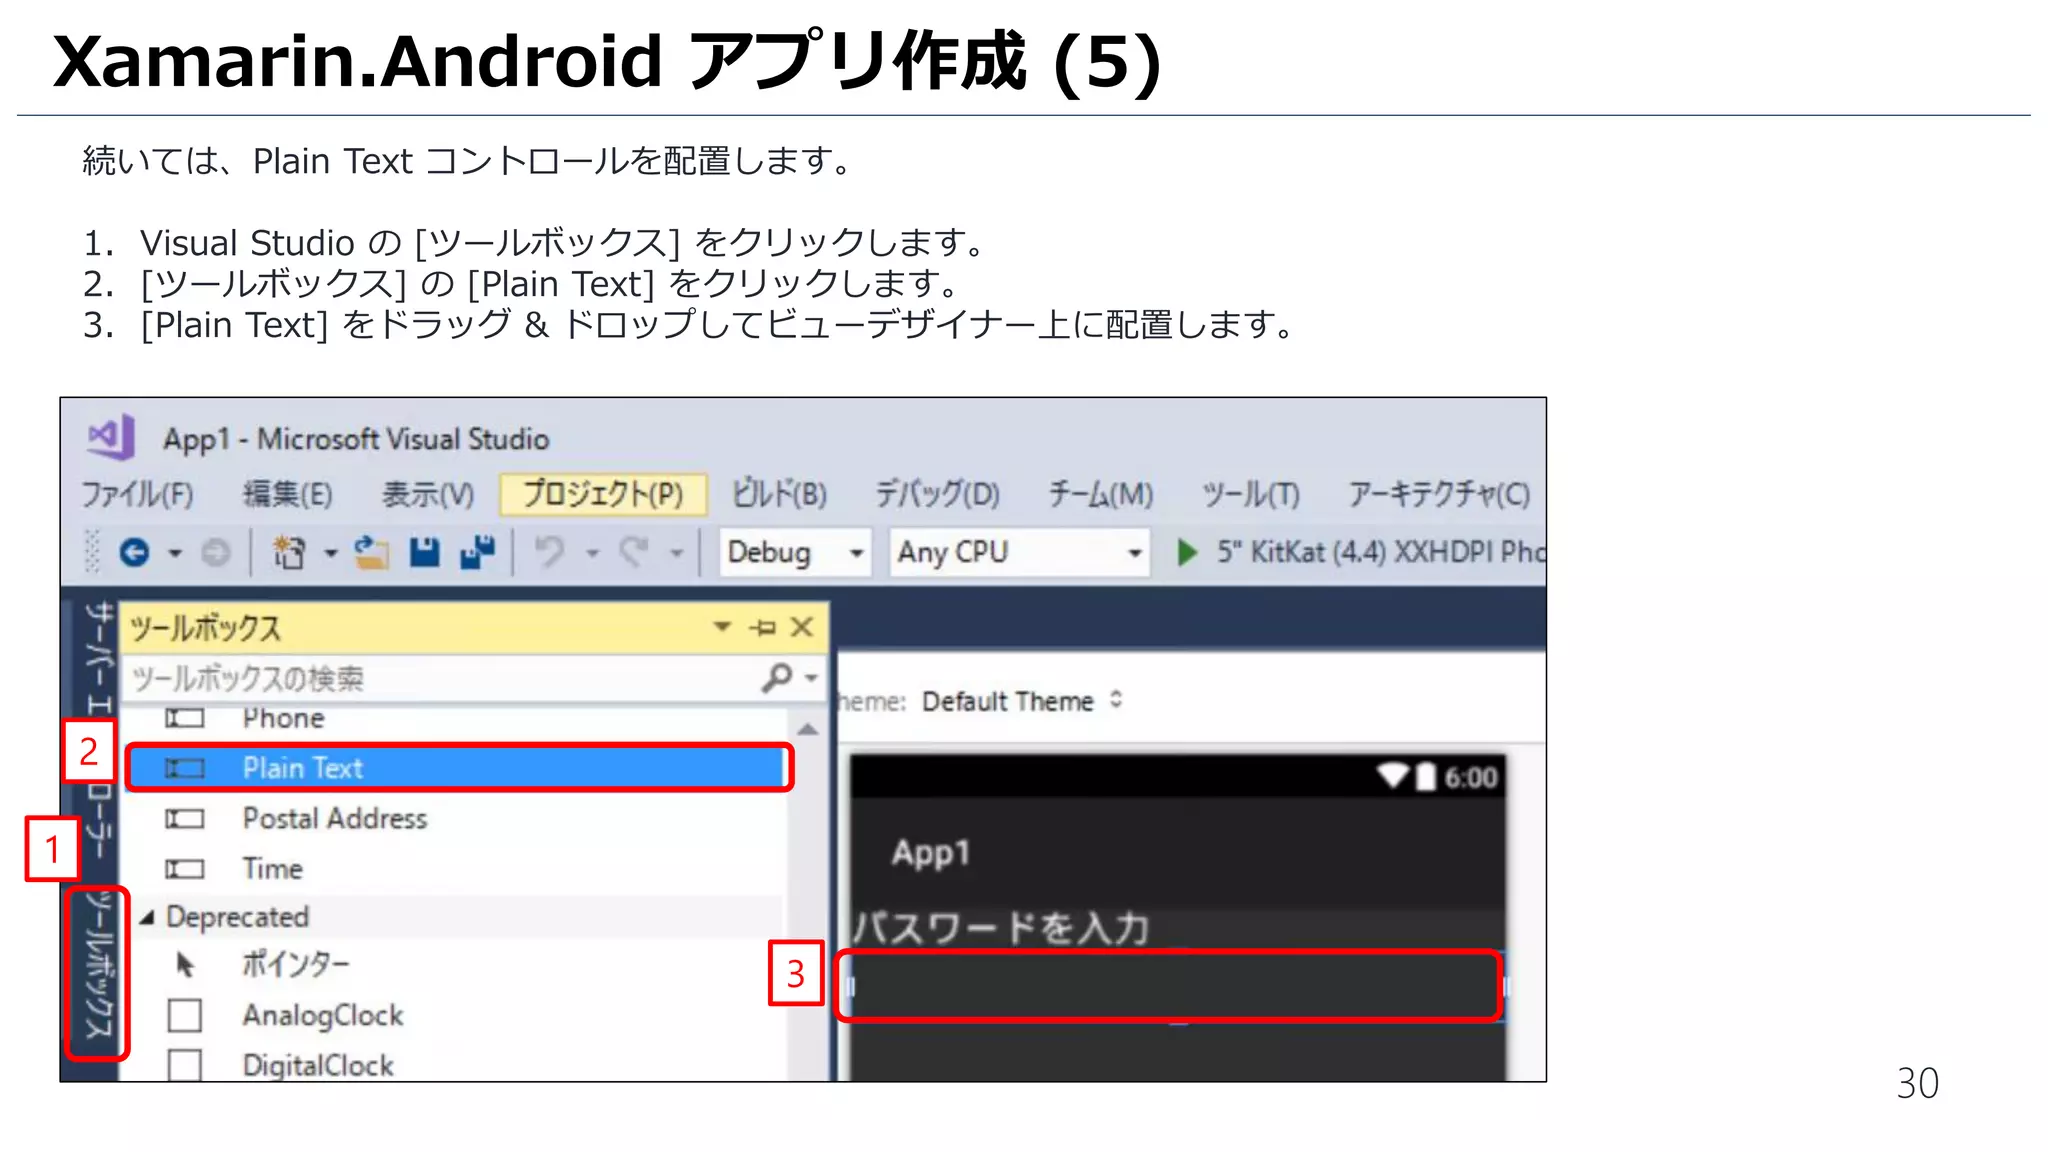Select Plain Text in the toolbox

click(x=458, y=768)
